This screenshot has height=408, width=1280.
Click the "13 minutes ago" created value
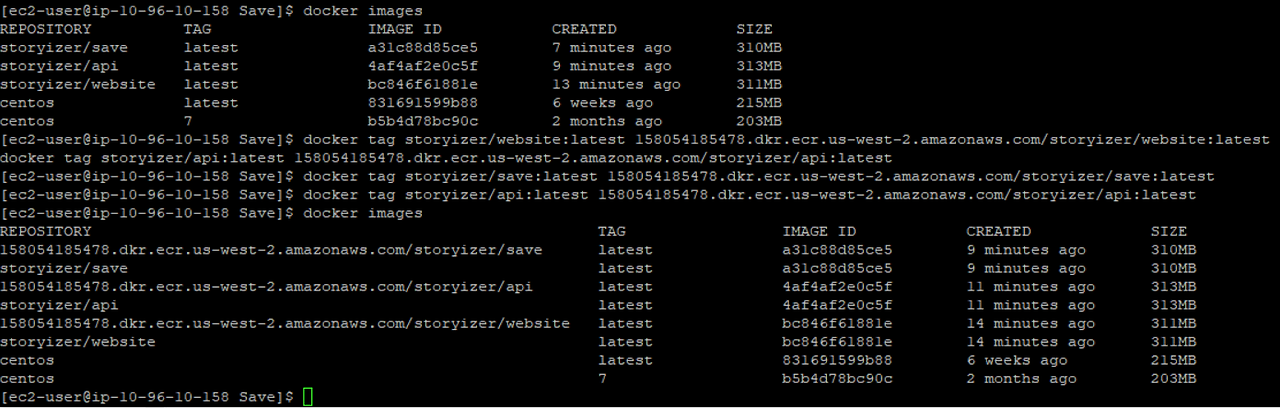pyautogui.click(x=616, y=85)
